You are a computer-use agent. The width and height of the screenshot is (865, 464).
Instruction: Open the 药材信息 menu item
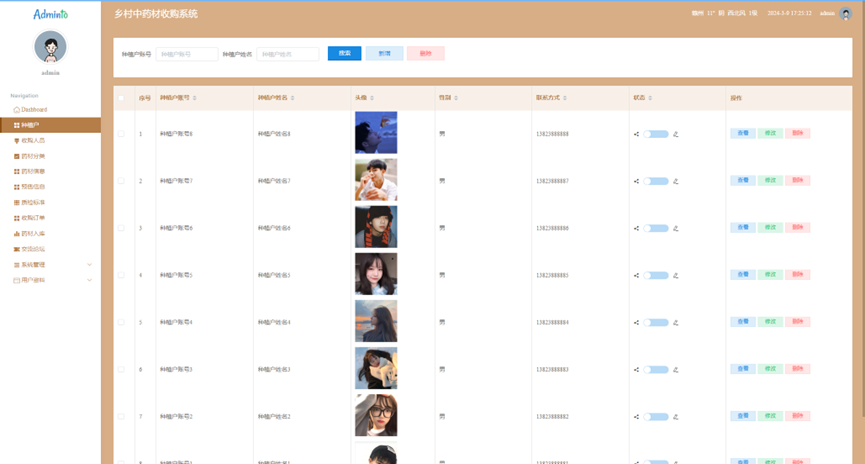point(50,172)
